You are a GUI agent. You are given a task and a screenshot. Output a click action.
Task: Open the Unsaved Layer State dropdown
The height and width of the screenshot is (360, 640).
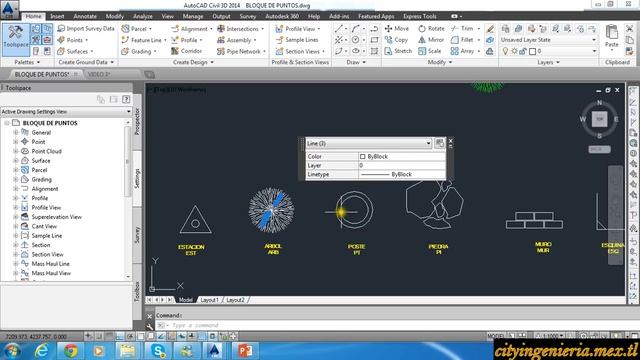(x=548, y=40)
